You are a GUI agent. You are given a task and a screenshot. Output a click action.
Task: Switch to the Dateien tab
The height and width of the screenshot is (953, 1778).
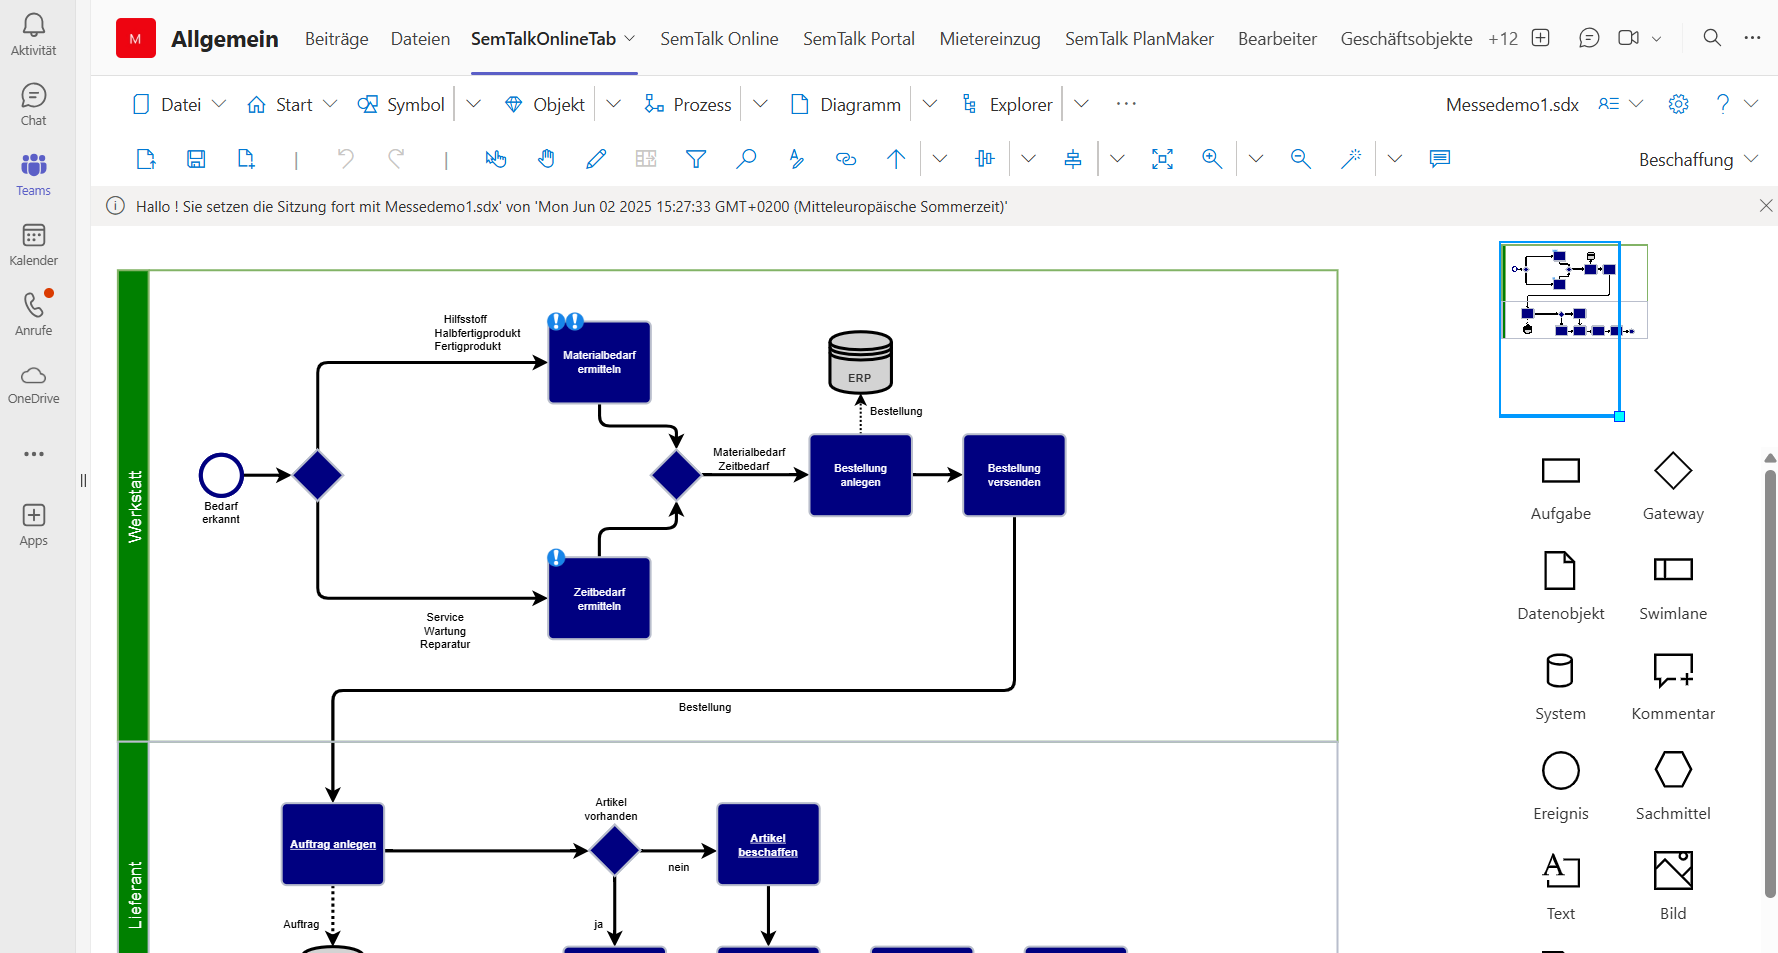[x=420, y=38]
